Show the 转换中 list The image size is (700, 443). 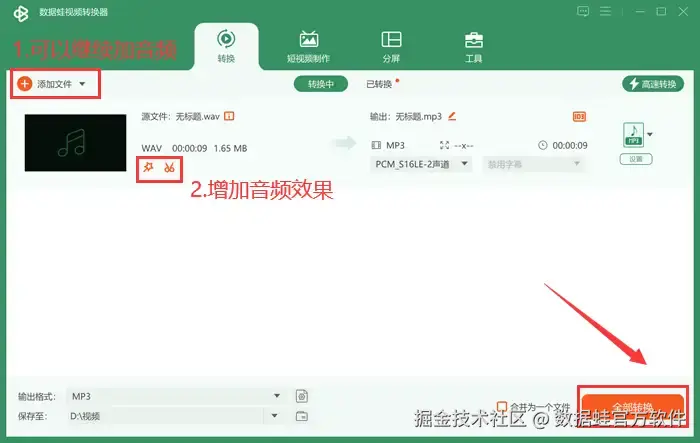[321, 84]
